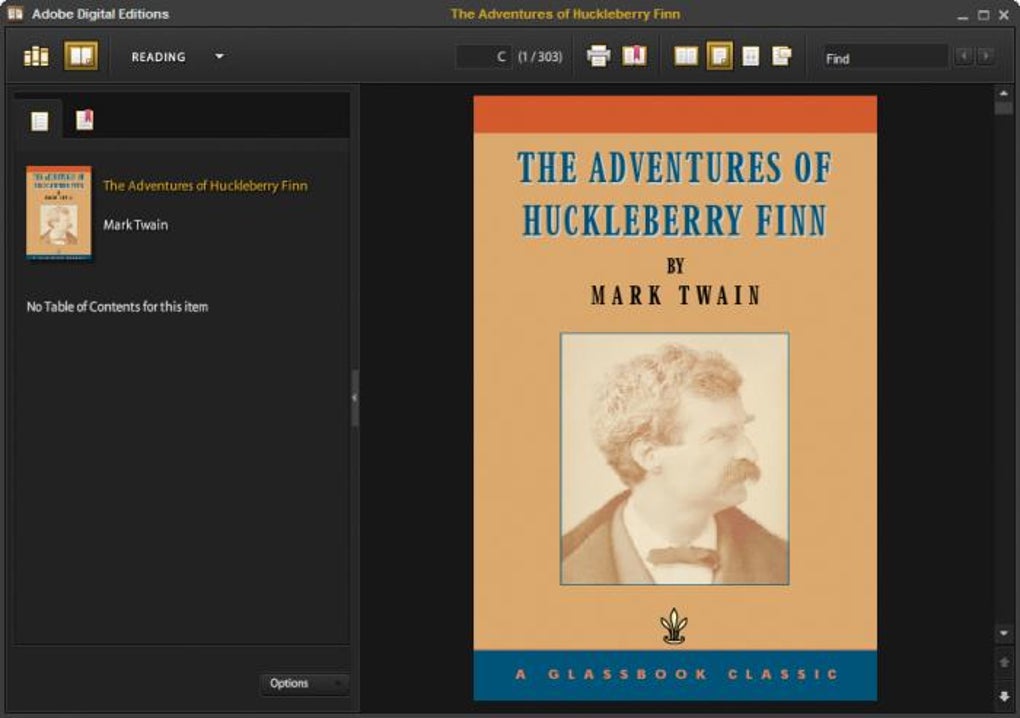Screen dimensions: 1020x718
Task: Open the READING dropdown arrow
Action: (x=219, y=57)
